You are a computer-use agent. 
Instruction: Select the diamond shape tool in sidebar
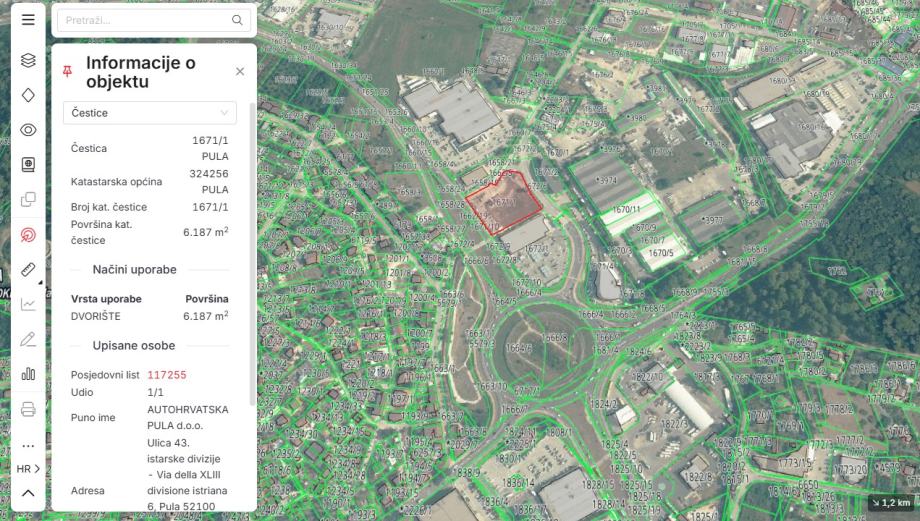click(x=28, y=95)
